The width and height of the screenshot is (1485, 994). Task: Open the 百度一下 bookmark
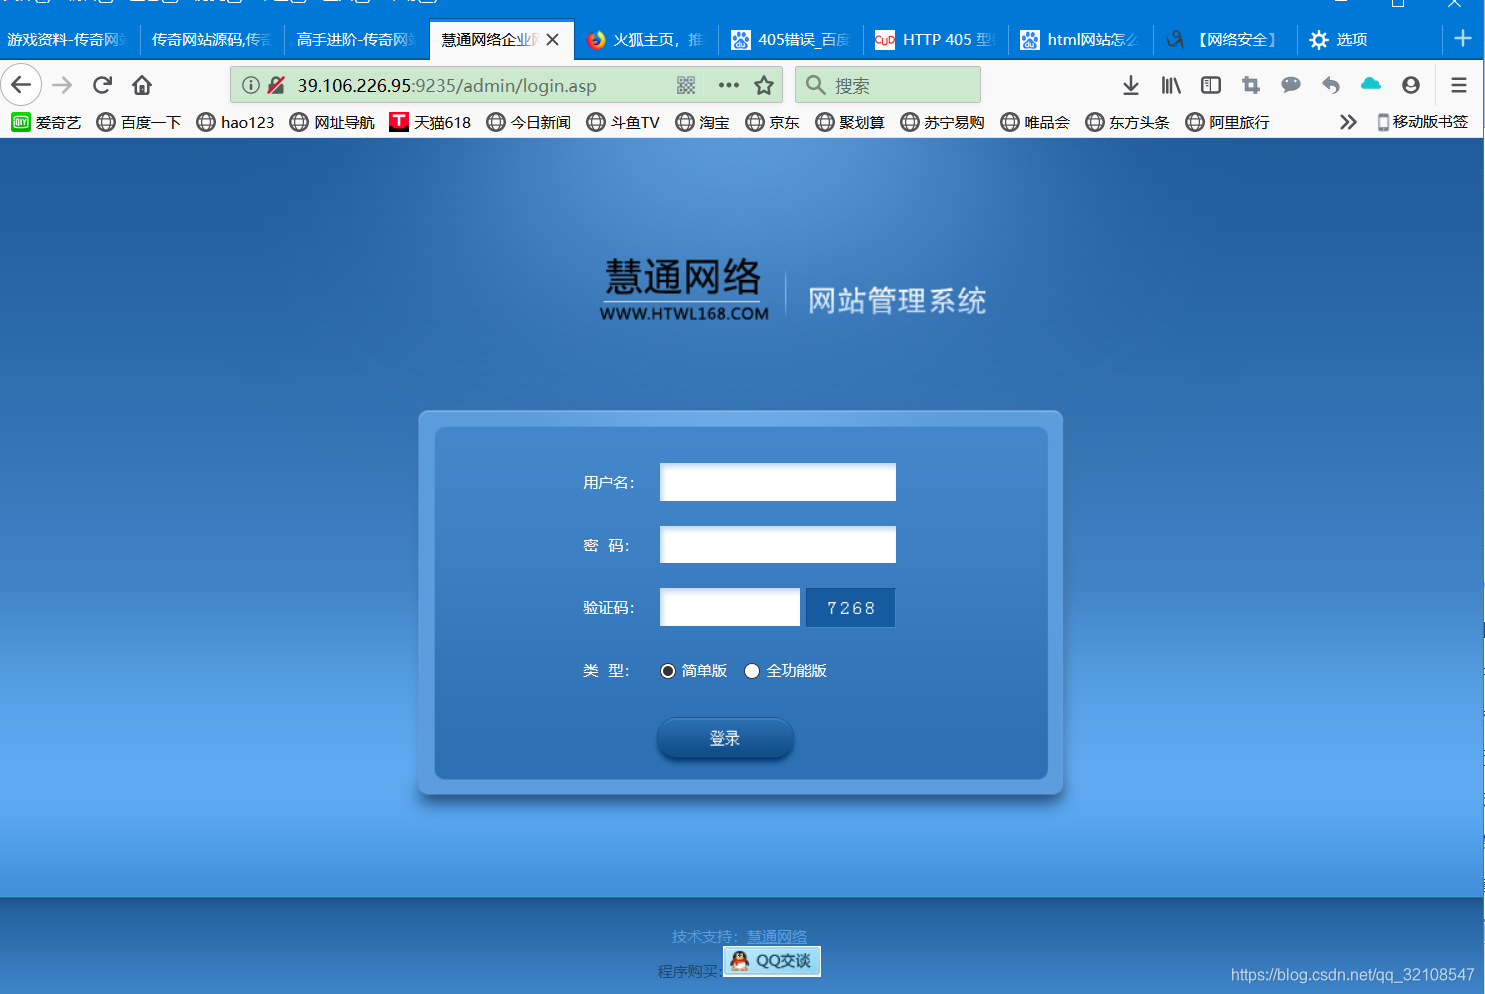[x=139, y=122]
